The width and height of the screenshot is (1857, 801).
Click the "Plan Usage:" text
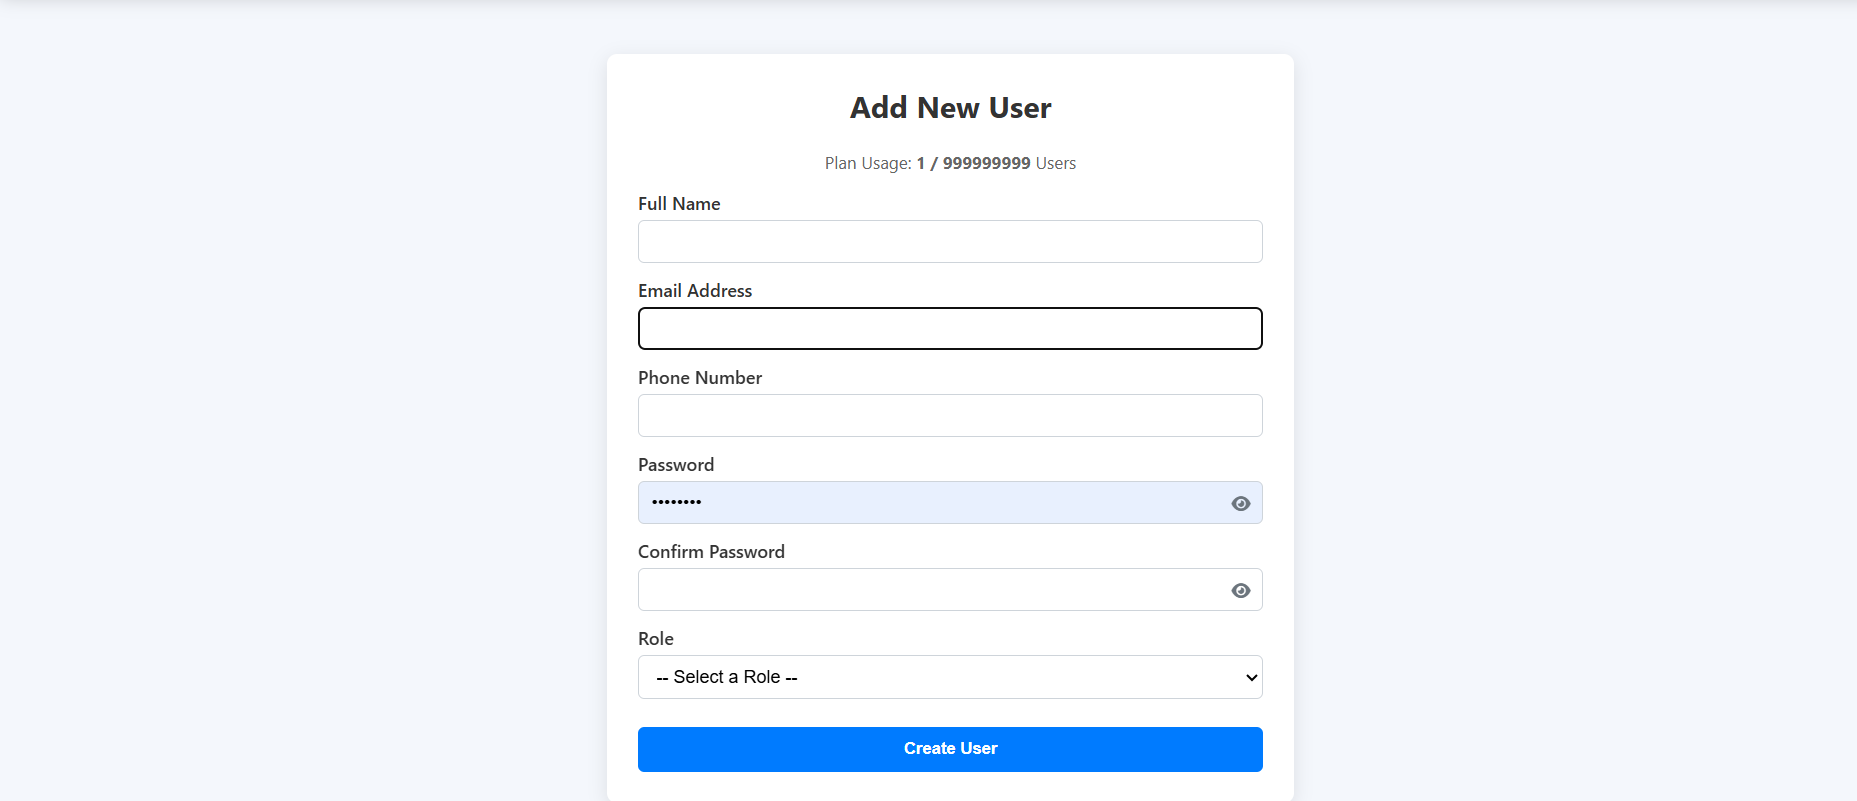click(868, 164)
